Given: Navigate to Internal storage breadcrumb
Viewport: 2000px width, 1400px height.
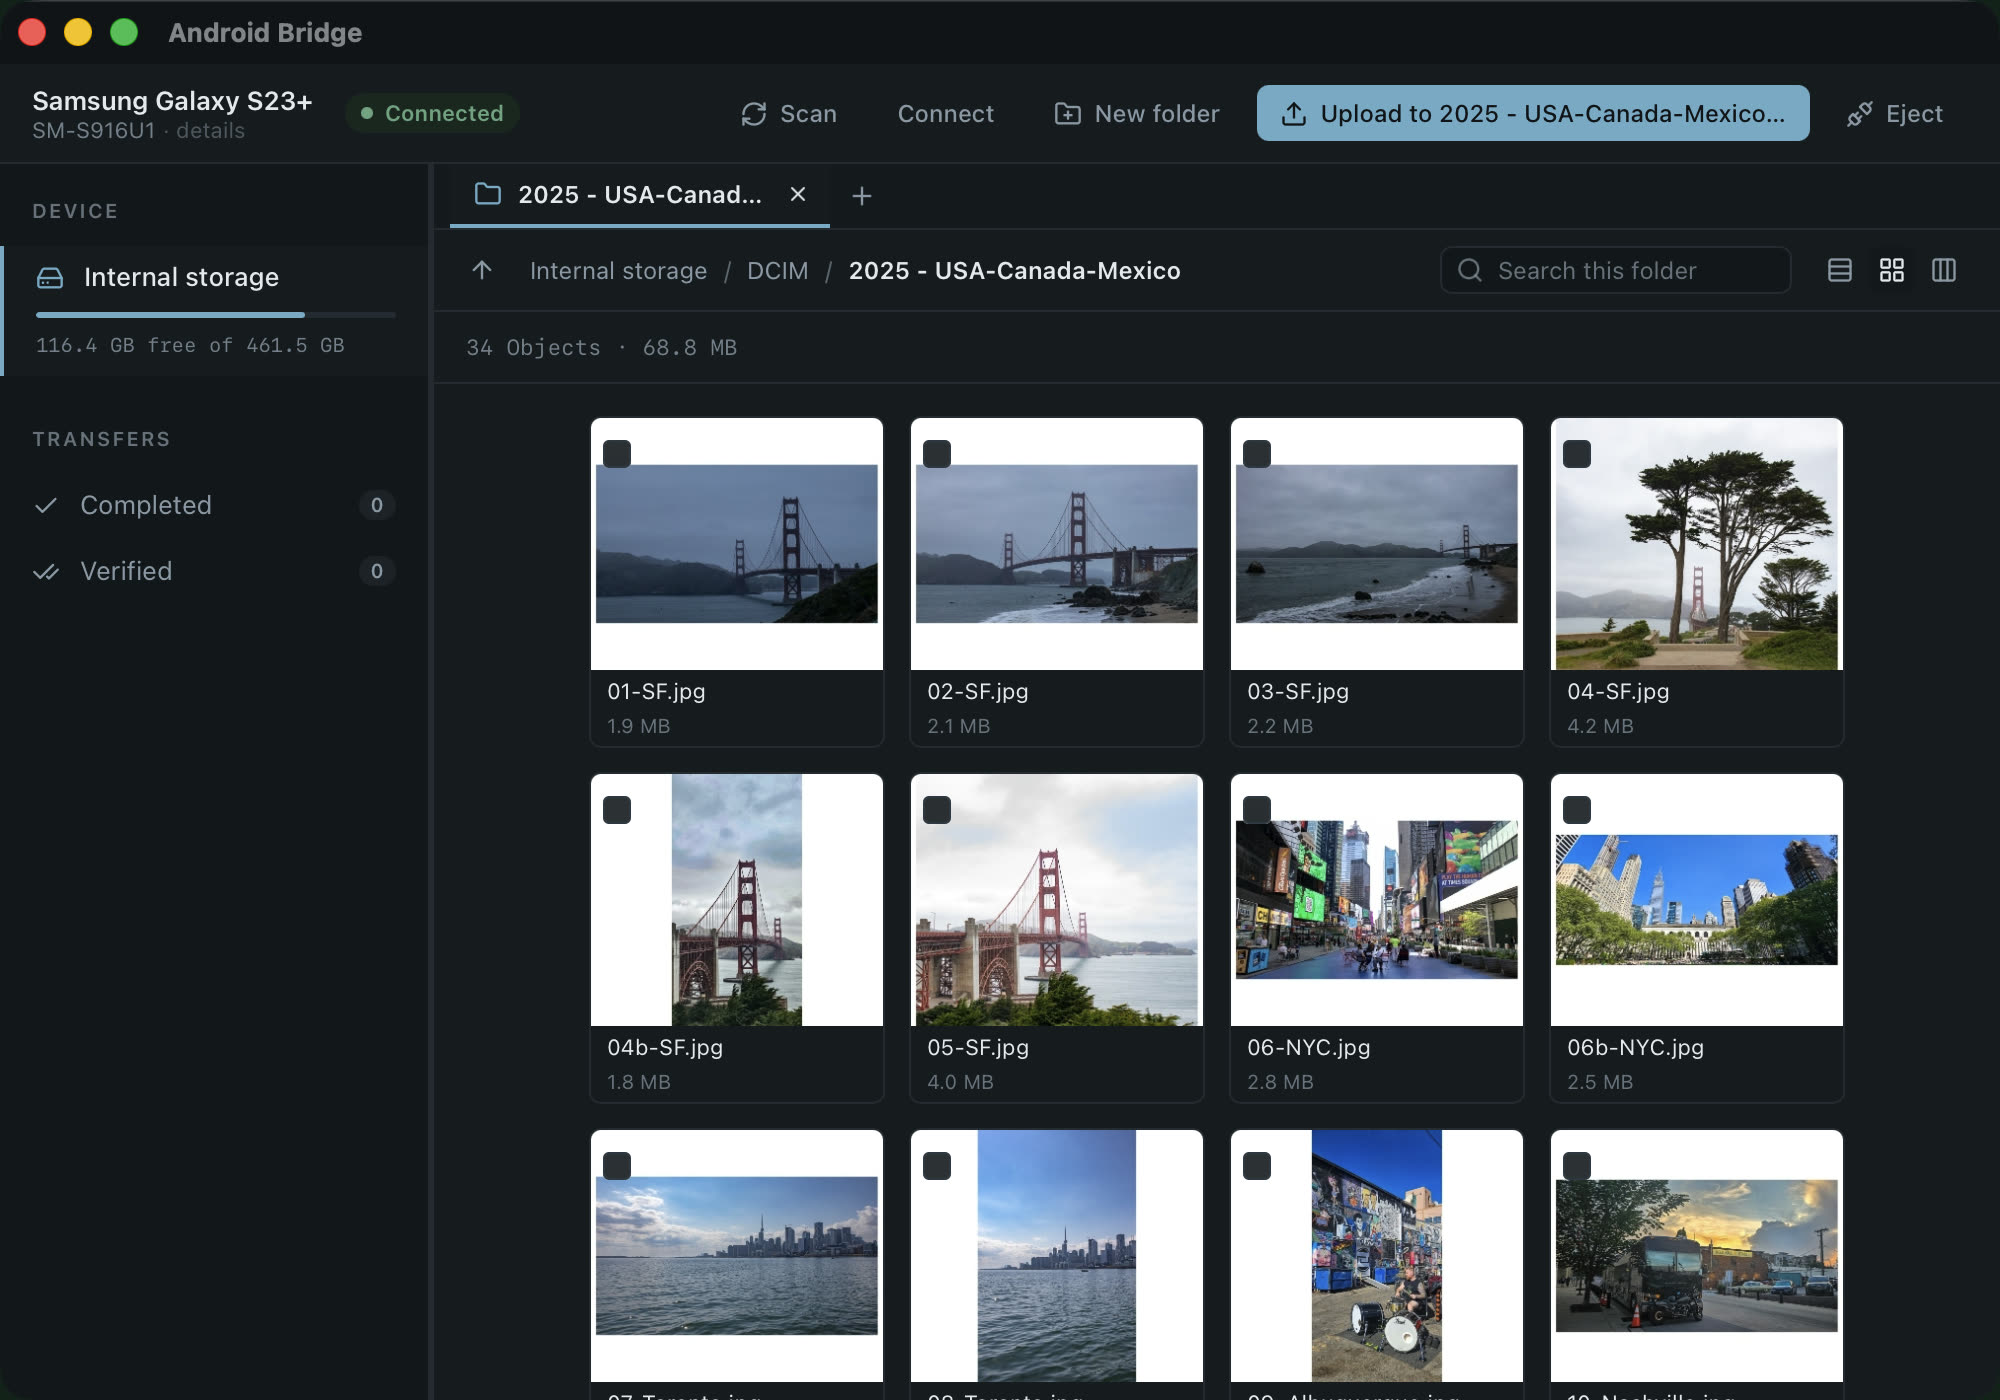Looking at the screenshot, I should pos(618,271).
